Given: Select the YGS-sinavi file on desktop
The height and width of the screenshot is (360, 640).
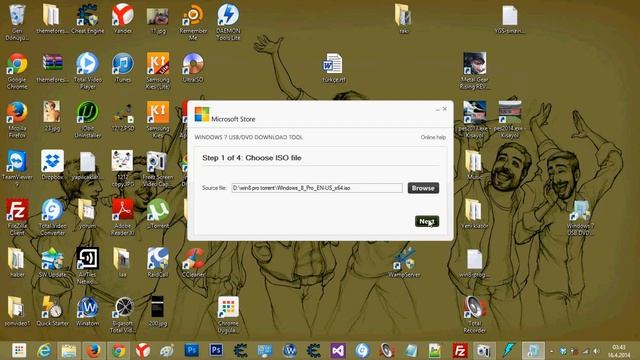Looking at the screenshot, I should coord(510,19).
